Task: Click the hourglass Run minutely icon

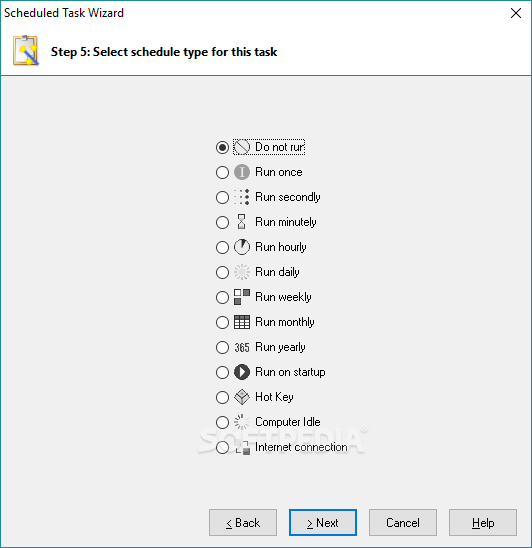Action: coord(242,222)
